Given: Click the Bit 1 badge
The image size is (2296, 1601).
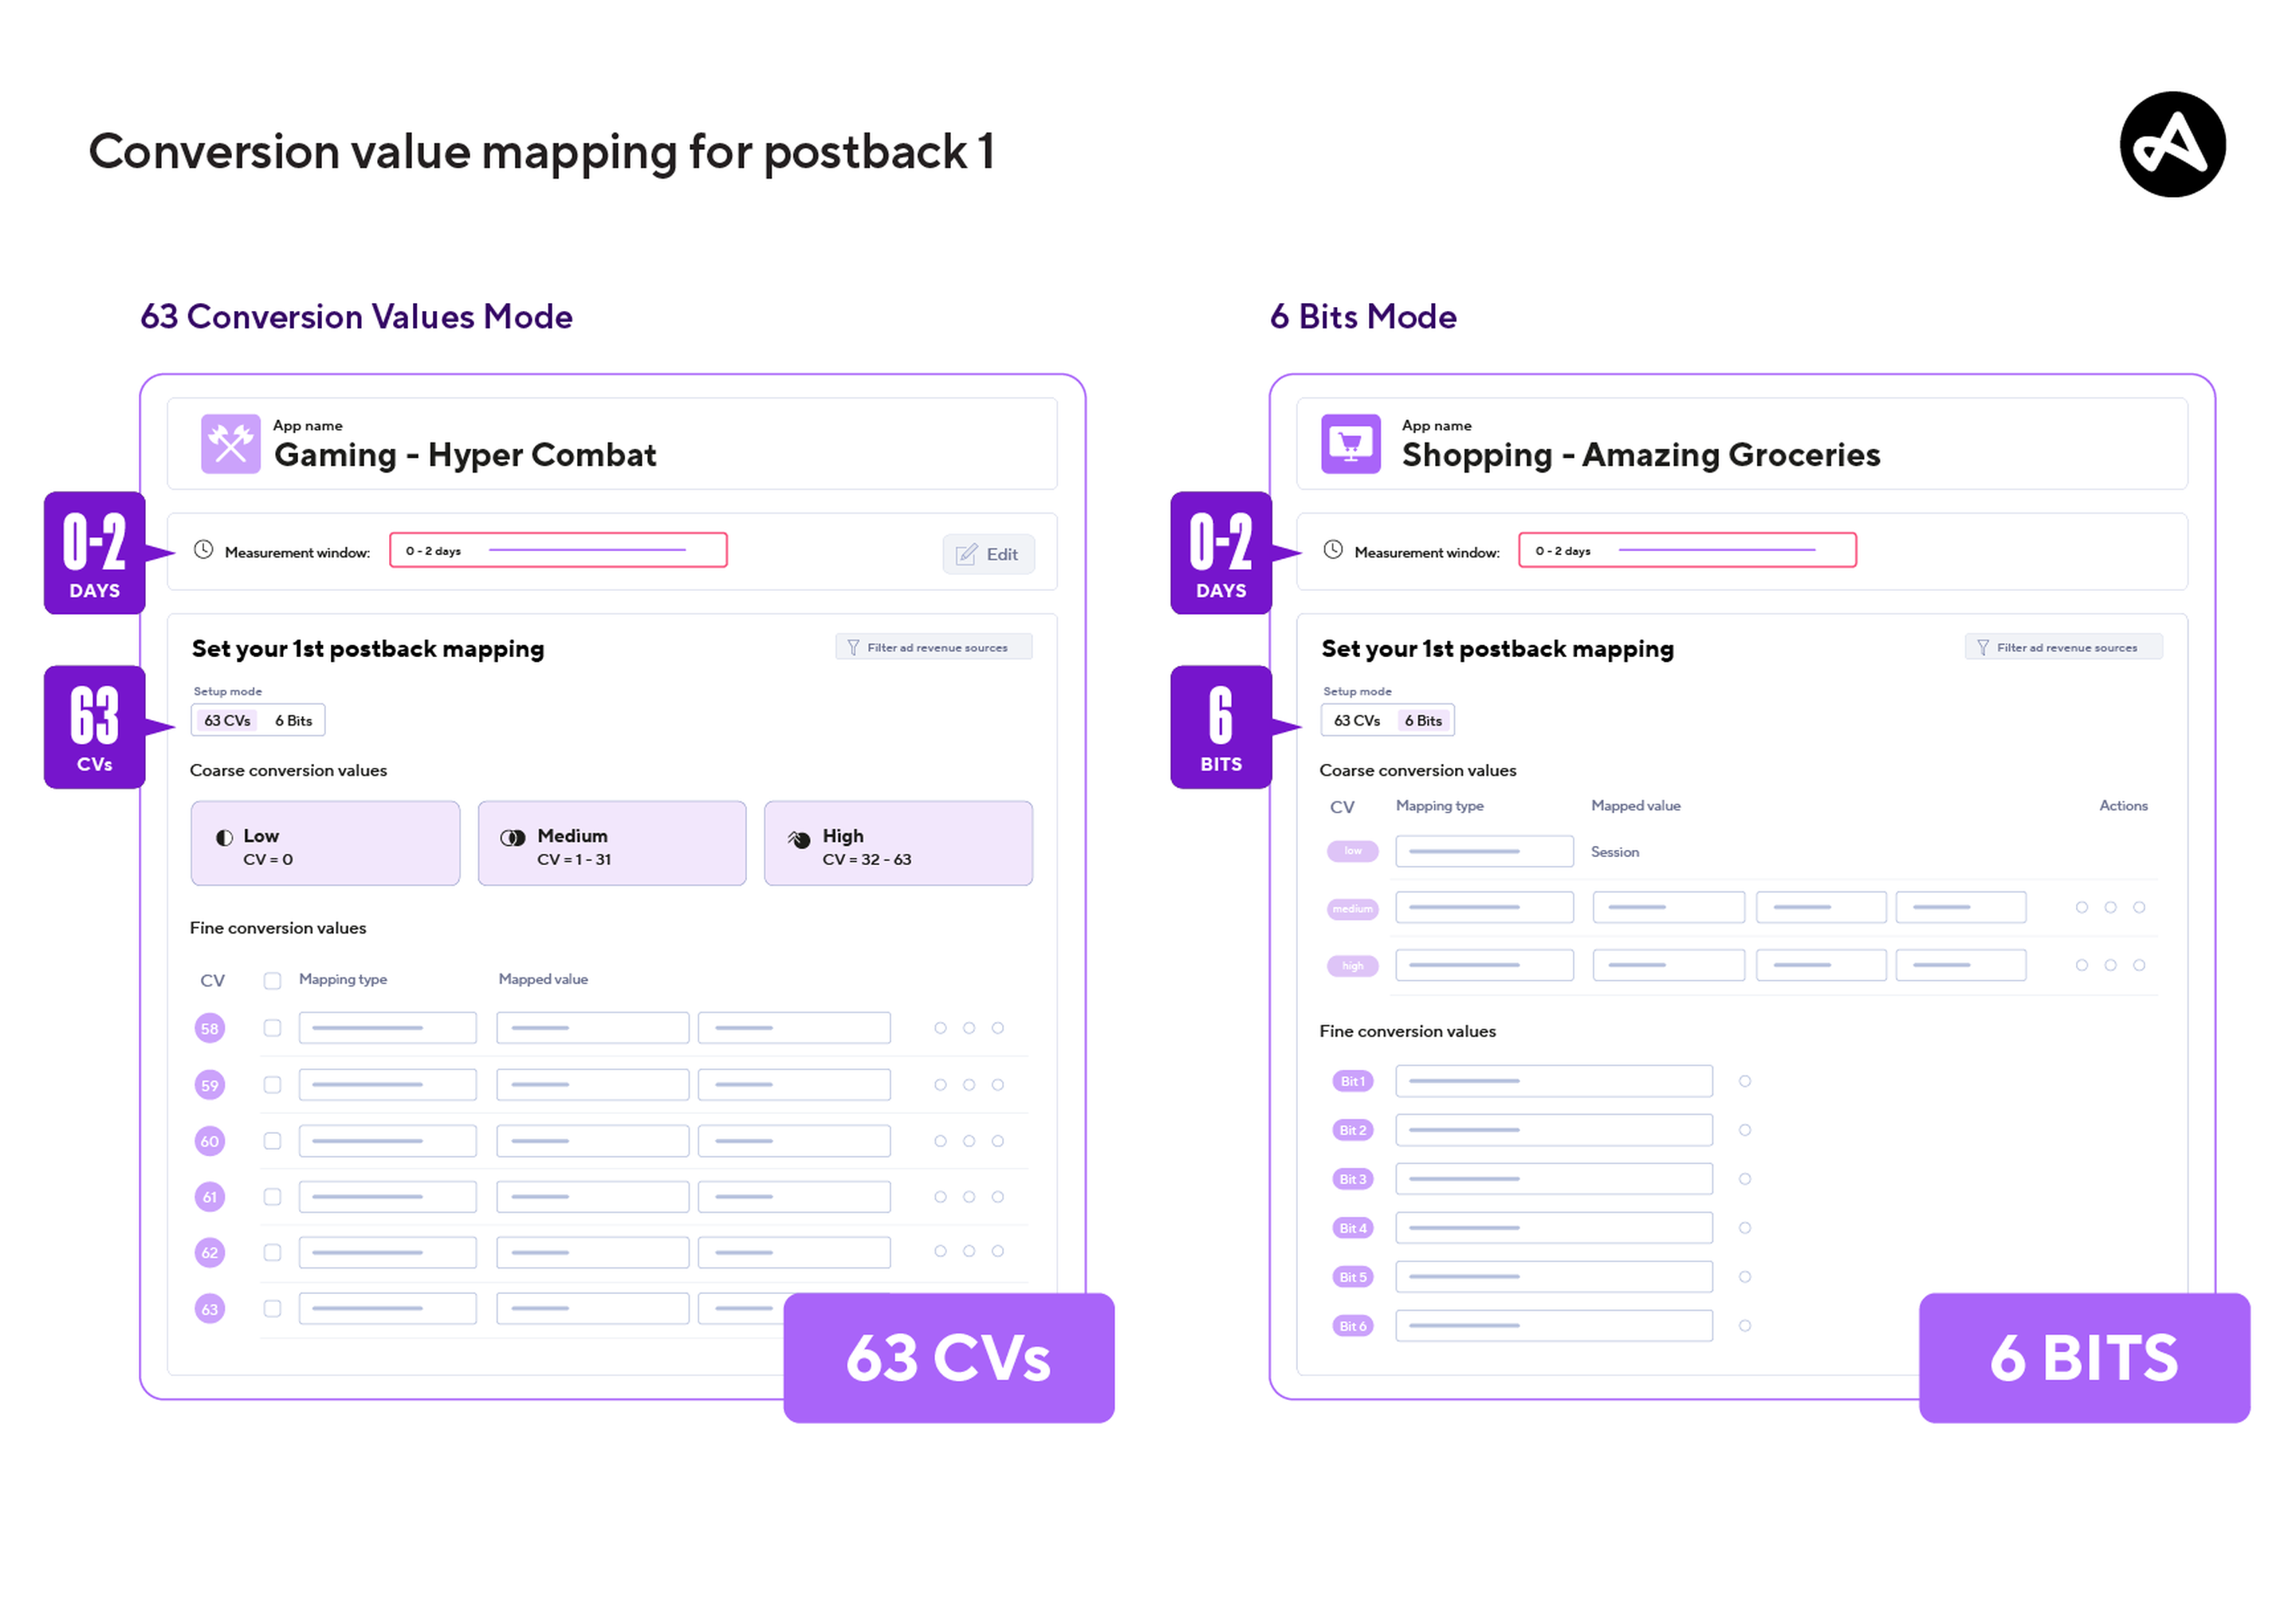Looking at the screenshot, I should 1352,1081.
